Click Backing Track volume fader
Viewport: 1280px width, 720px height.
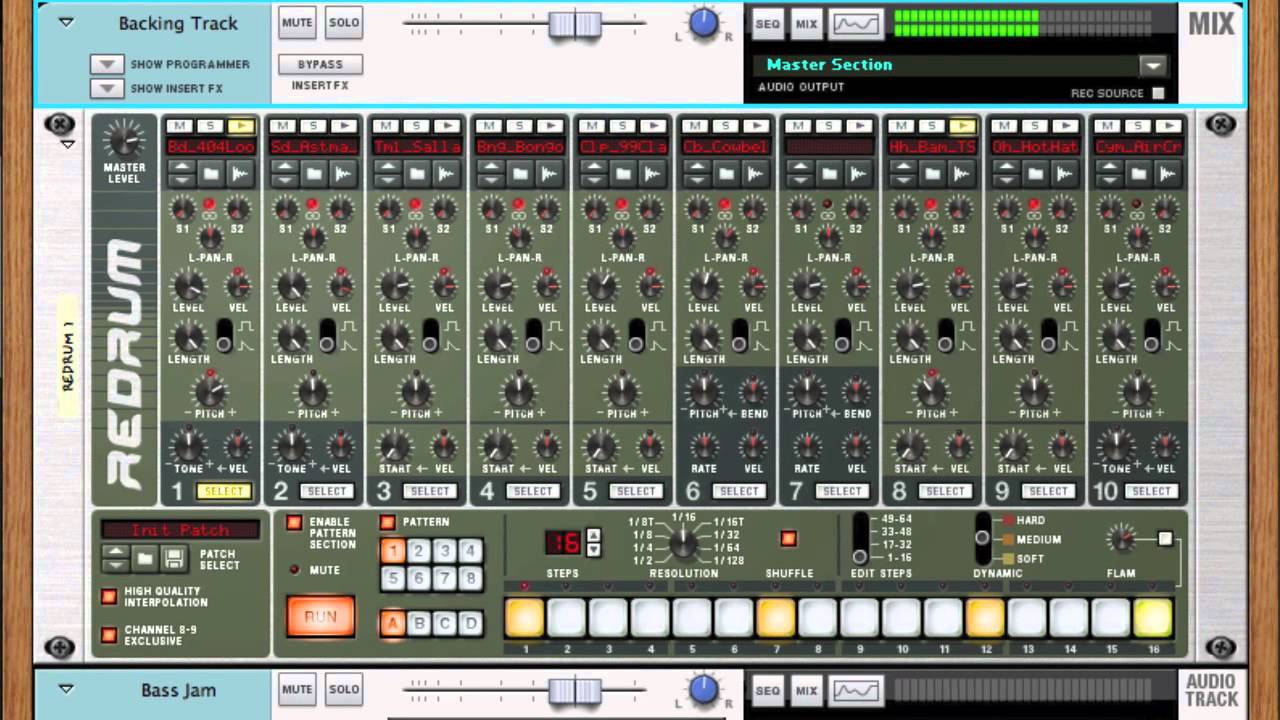click(x=575, y=24)
